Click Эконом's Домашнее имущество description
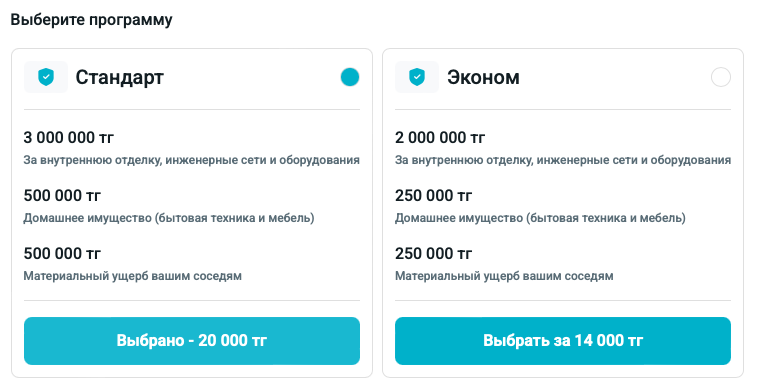Image resolution: width=757 pixels, height=388 pixels. pyautogui.click(x=540, y=218)
